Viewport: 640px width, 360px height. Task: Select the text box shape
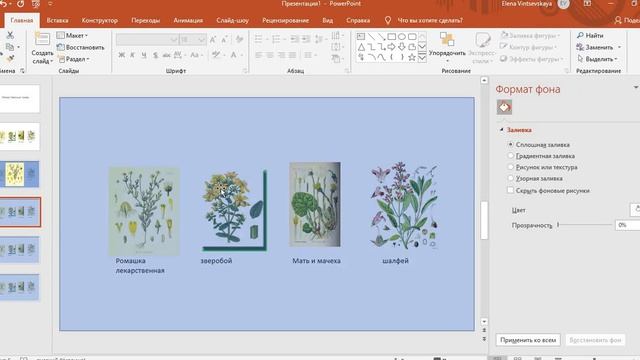(x=361, y=37)
